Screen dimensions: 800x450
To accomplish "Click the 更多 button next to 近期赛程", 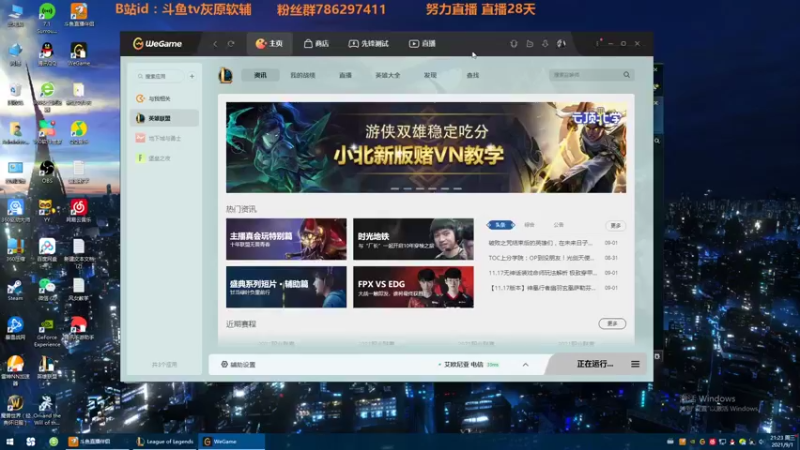I will pos(612,323).
